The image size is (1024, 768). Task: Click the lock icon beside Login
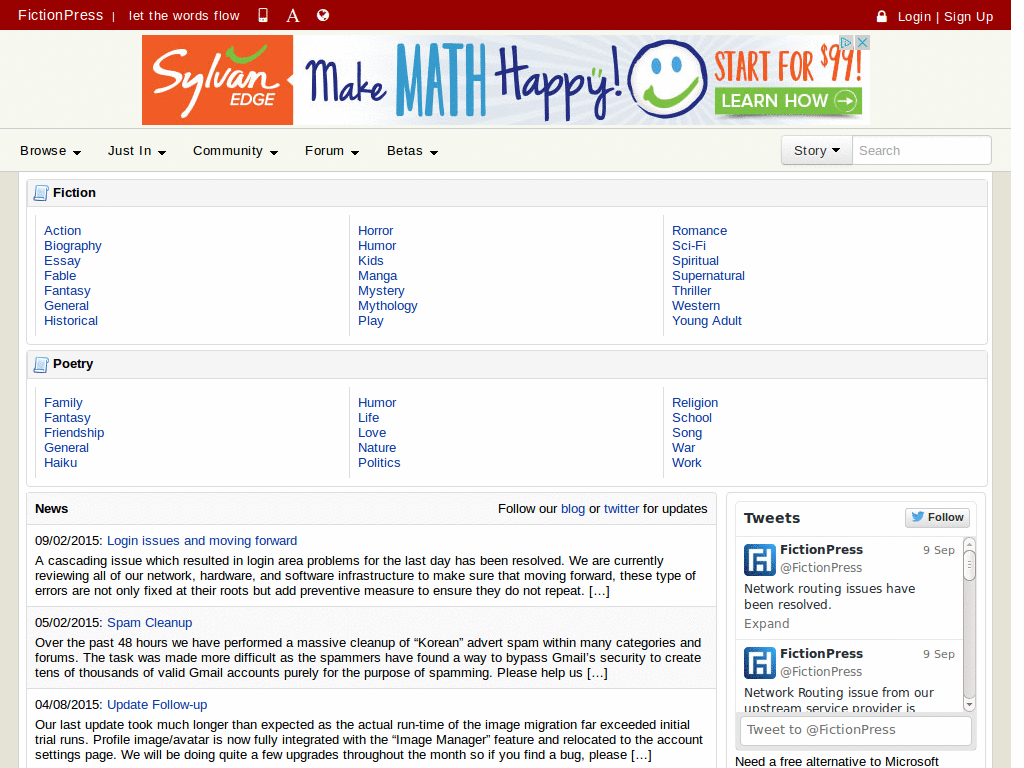point(882,16)
